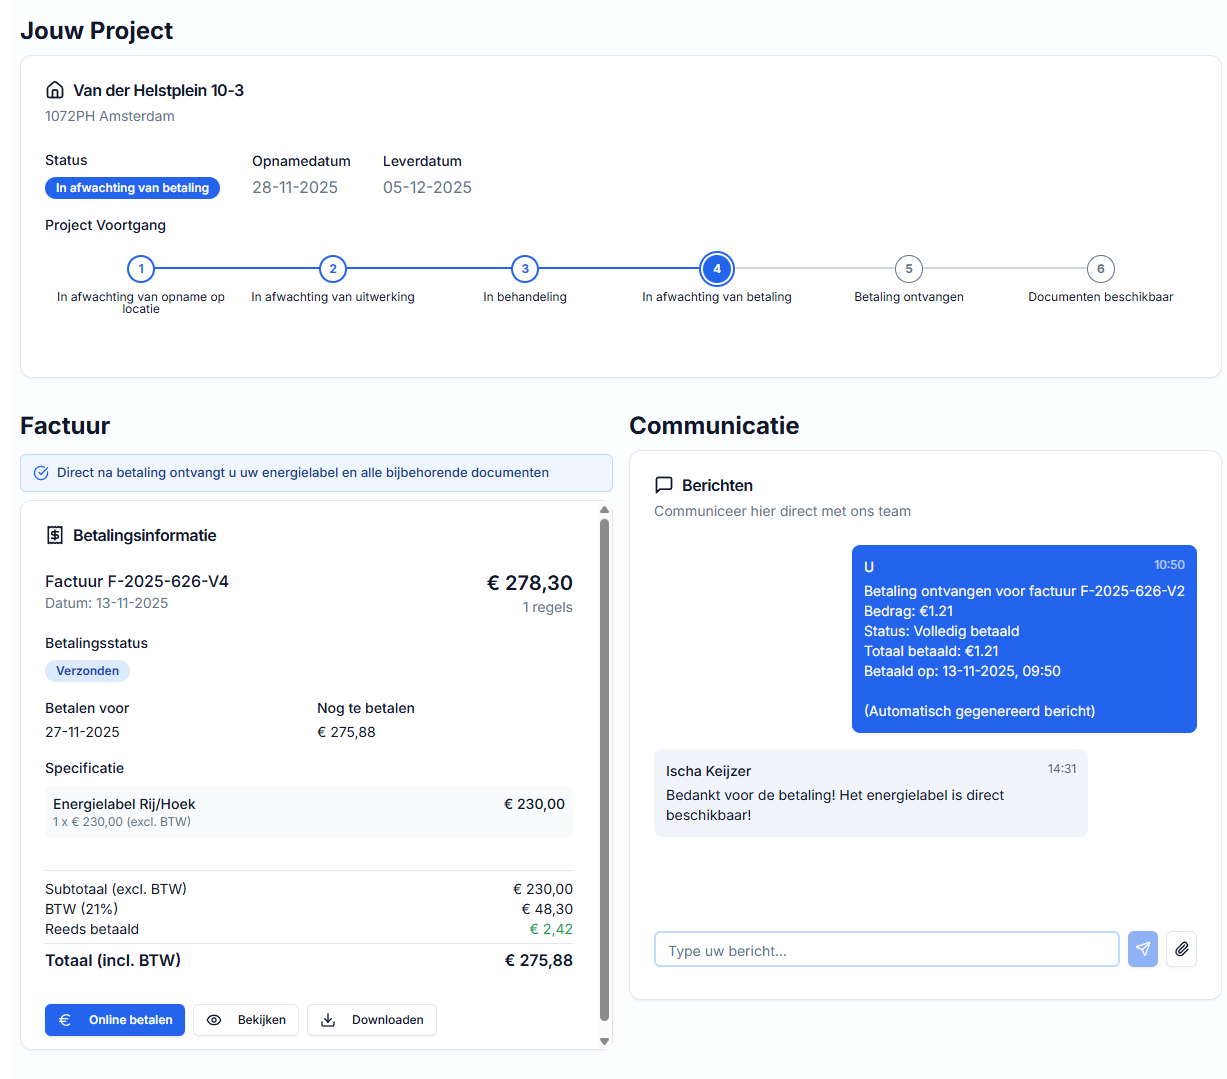Click the Verzonden payment status badge
This screenshot has width=1227, height=1079.
[87, 671]
